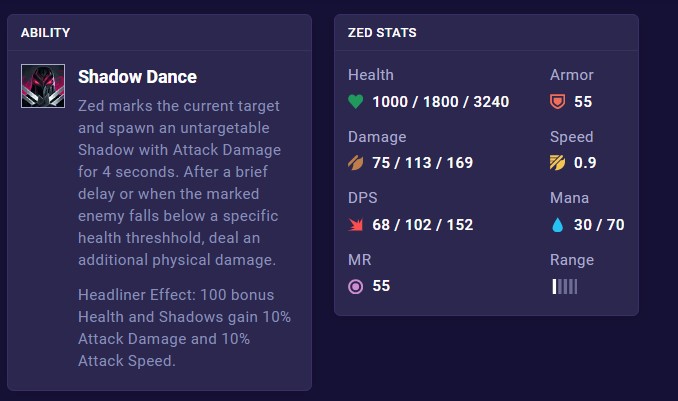Click the ABILITY panel header

pyautogui.click(x=45, y=33)
